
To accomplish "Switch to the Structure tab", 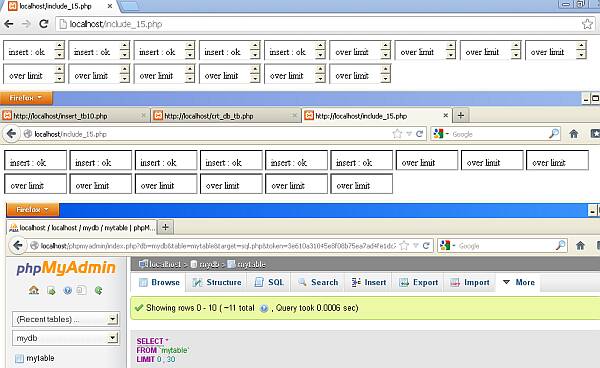I will coord(217,282).
